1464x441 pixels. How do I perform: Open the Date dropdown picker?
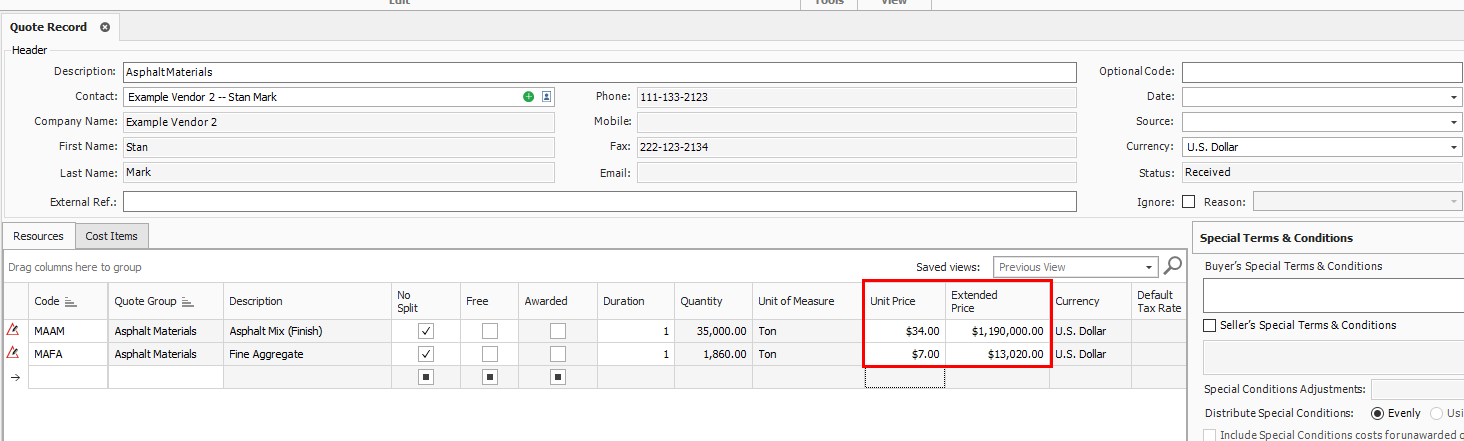click(1453, 97)
